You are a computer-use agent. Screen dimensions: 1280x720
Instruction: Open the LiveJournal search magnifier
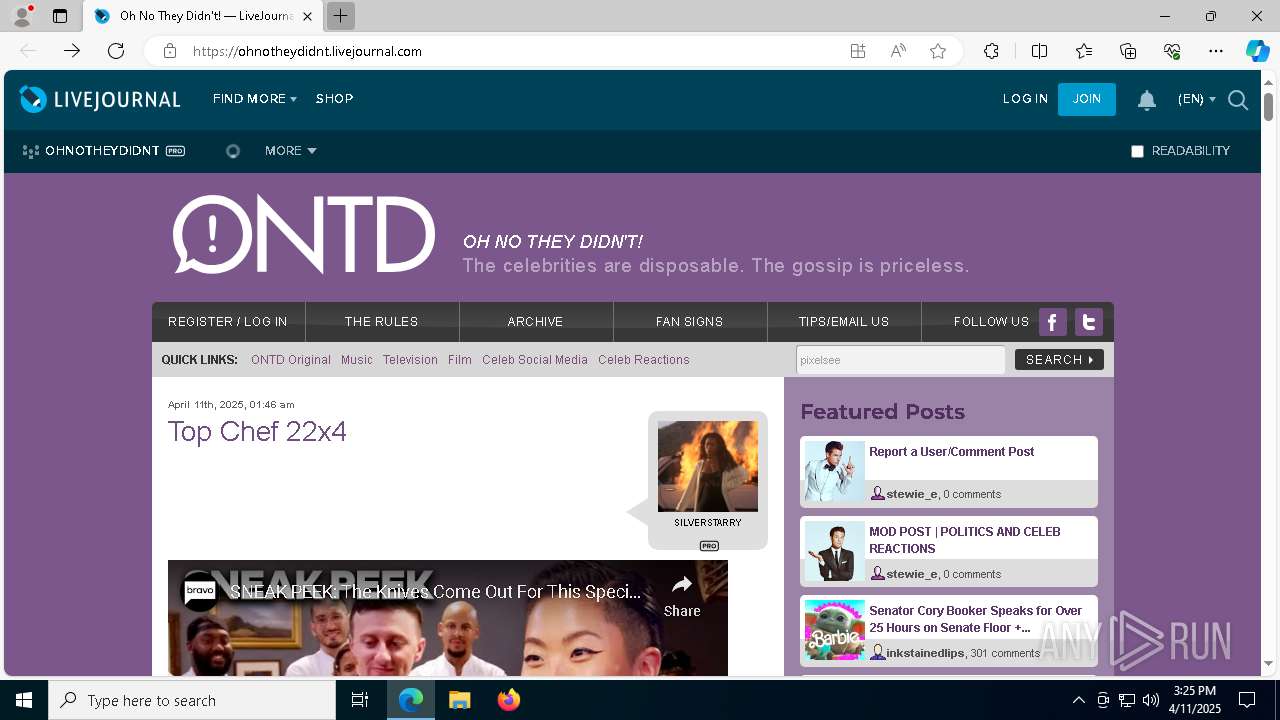click(x=1238, y=99)
